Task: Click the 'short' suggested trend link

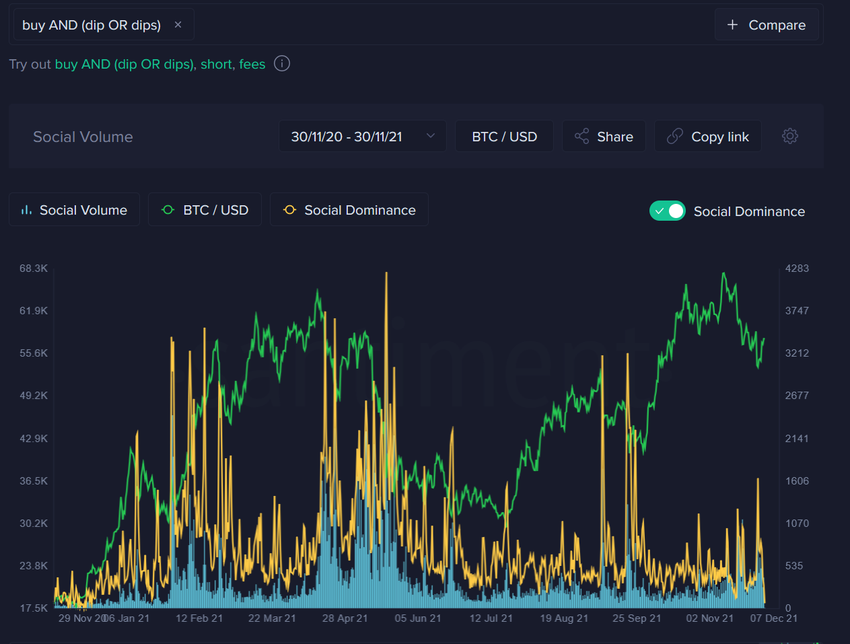Action: (215, 64)
